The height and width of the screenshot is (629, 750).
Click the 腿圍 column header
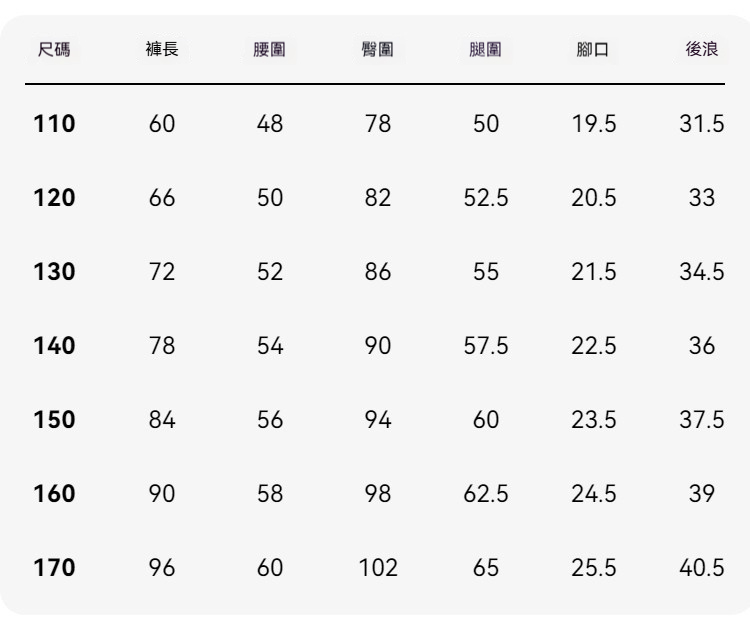(x=485, y=49)
